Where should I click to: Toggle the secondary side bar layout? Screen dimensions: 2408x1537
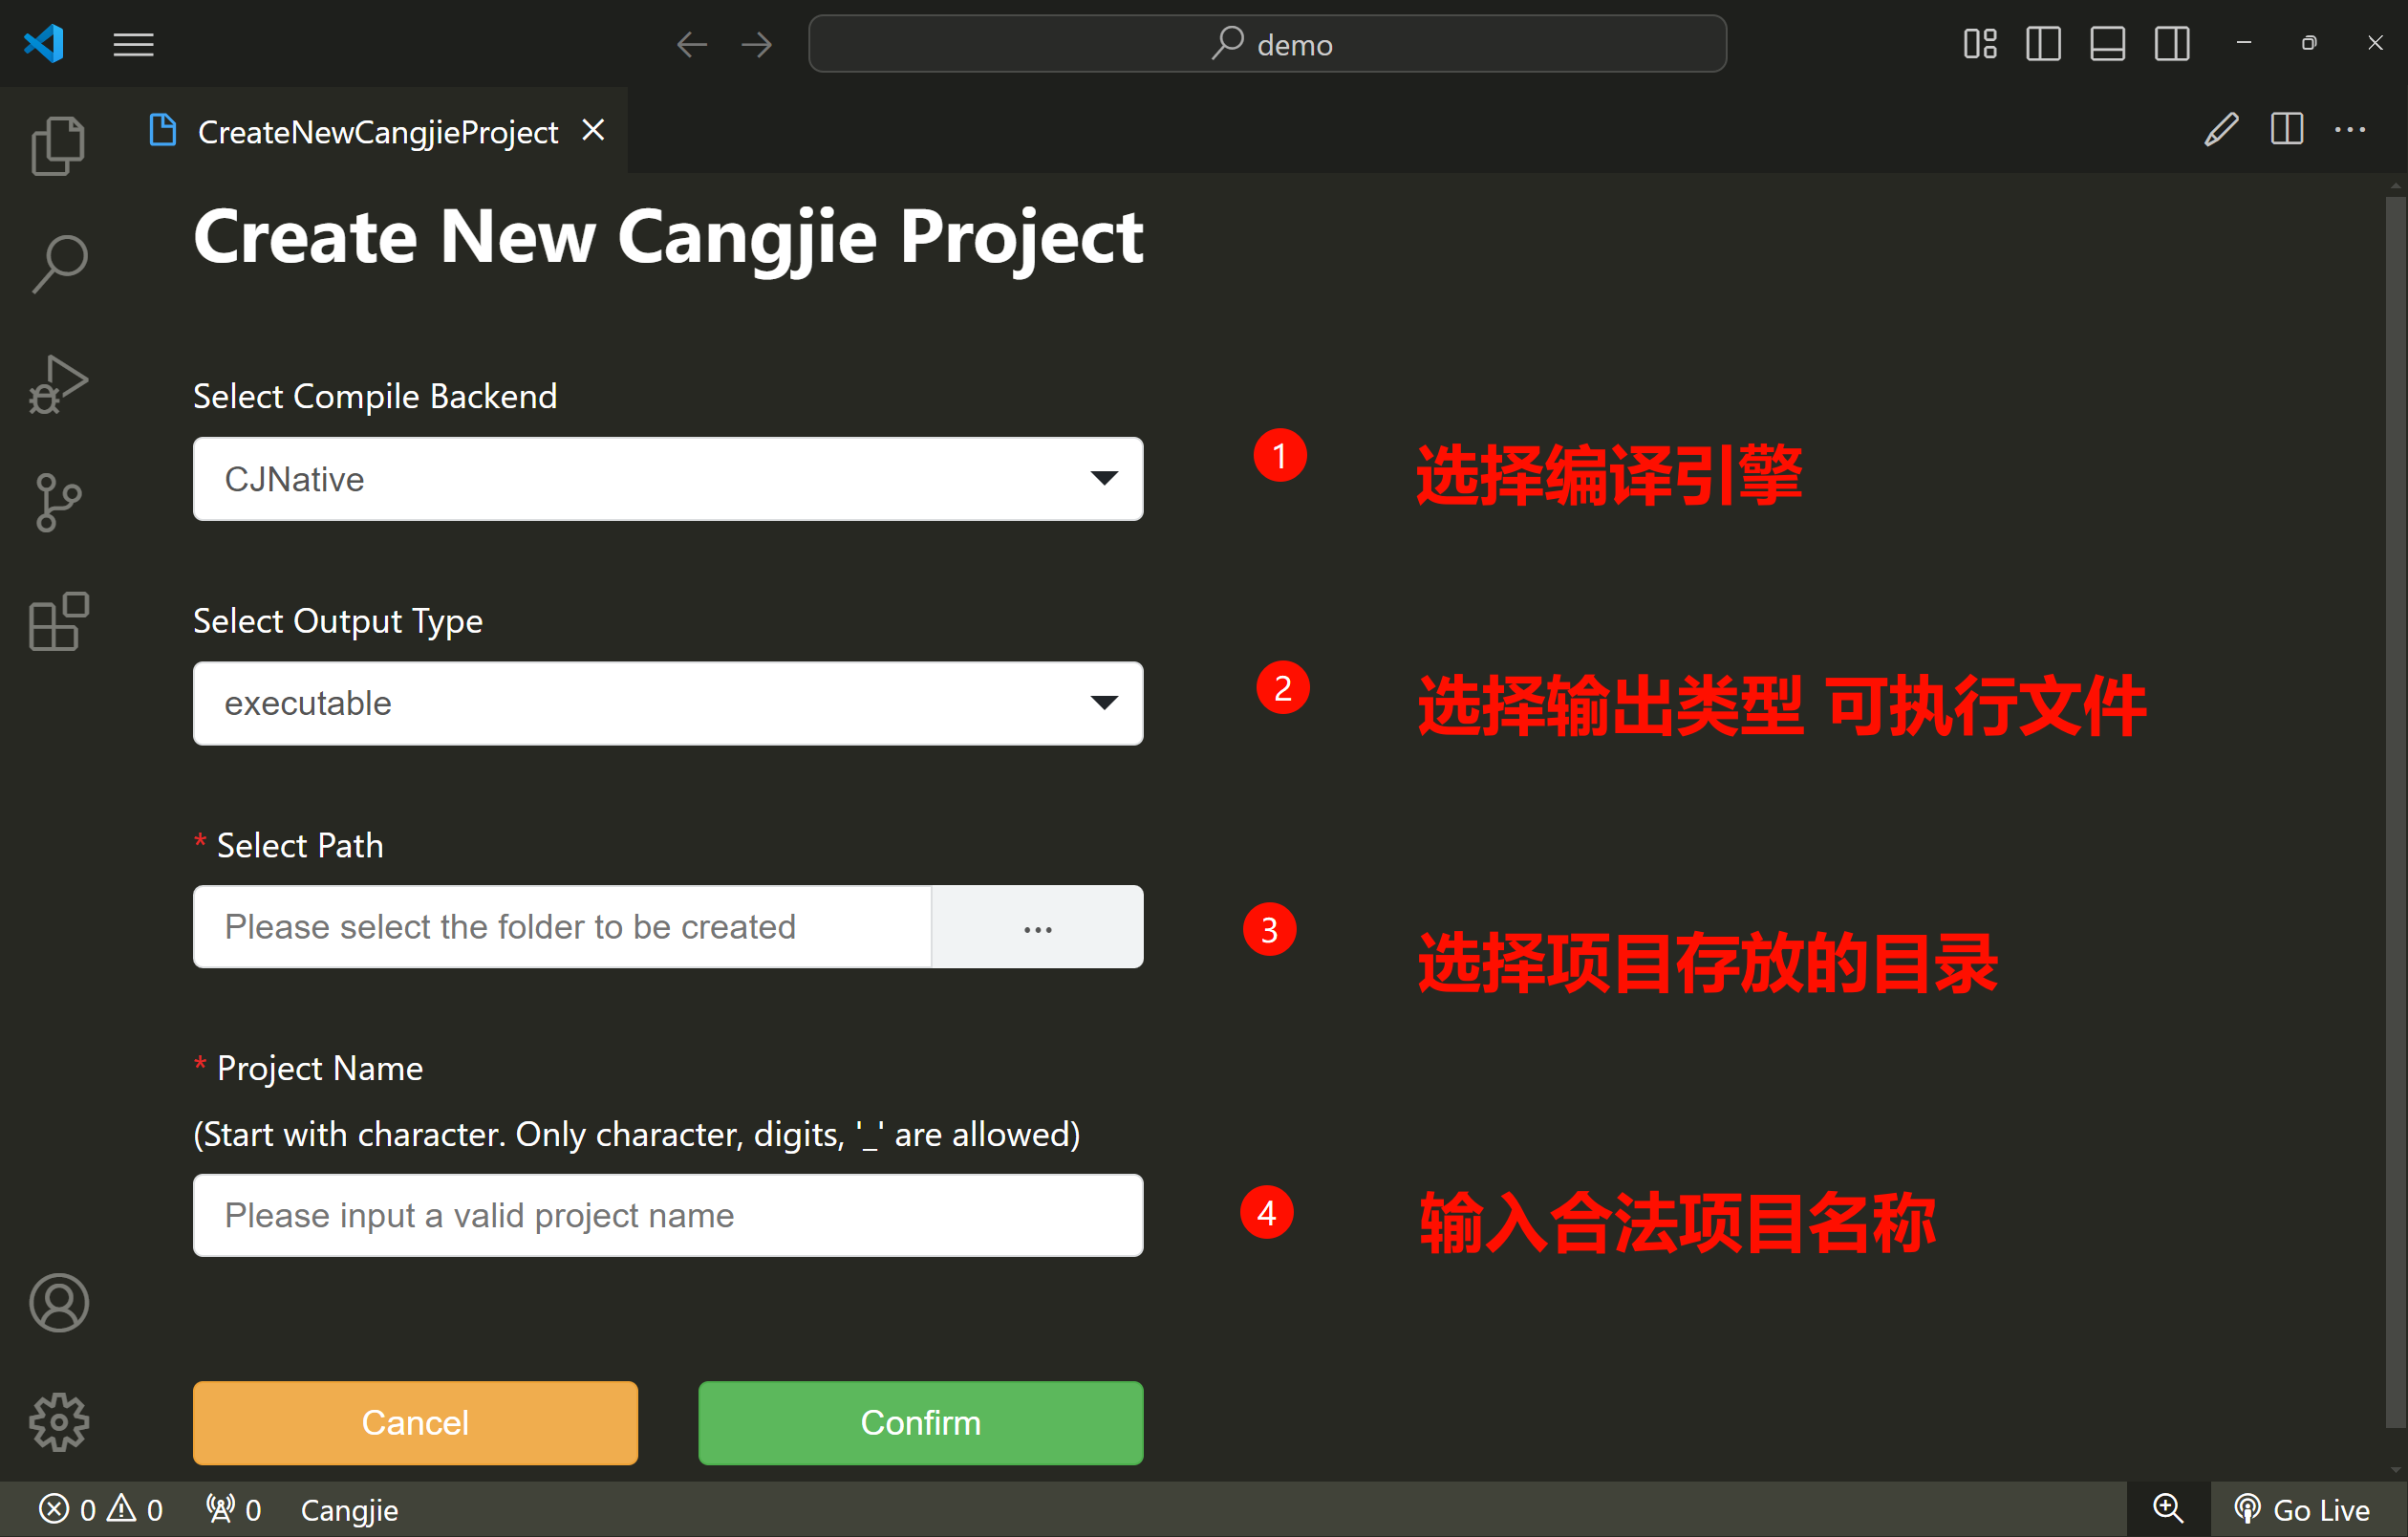[x=2171, y=44]
